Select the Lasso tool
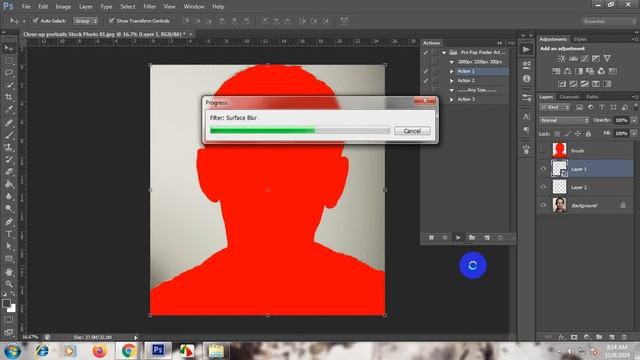This screenshot has width=640, height=360. coord(9,73)
